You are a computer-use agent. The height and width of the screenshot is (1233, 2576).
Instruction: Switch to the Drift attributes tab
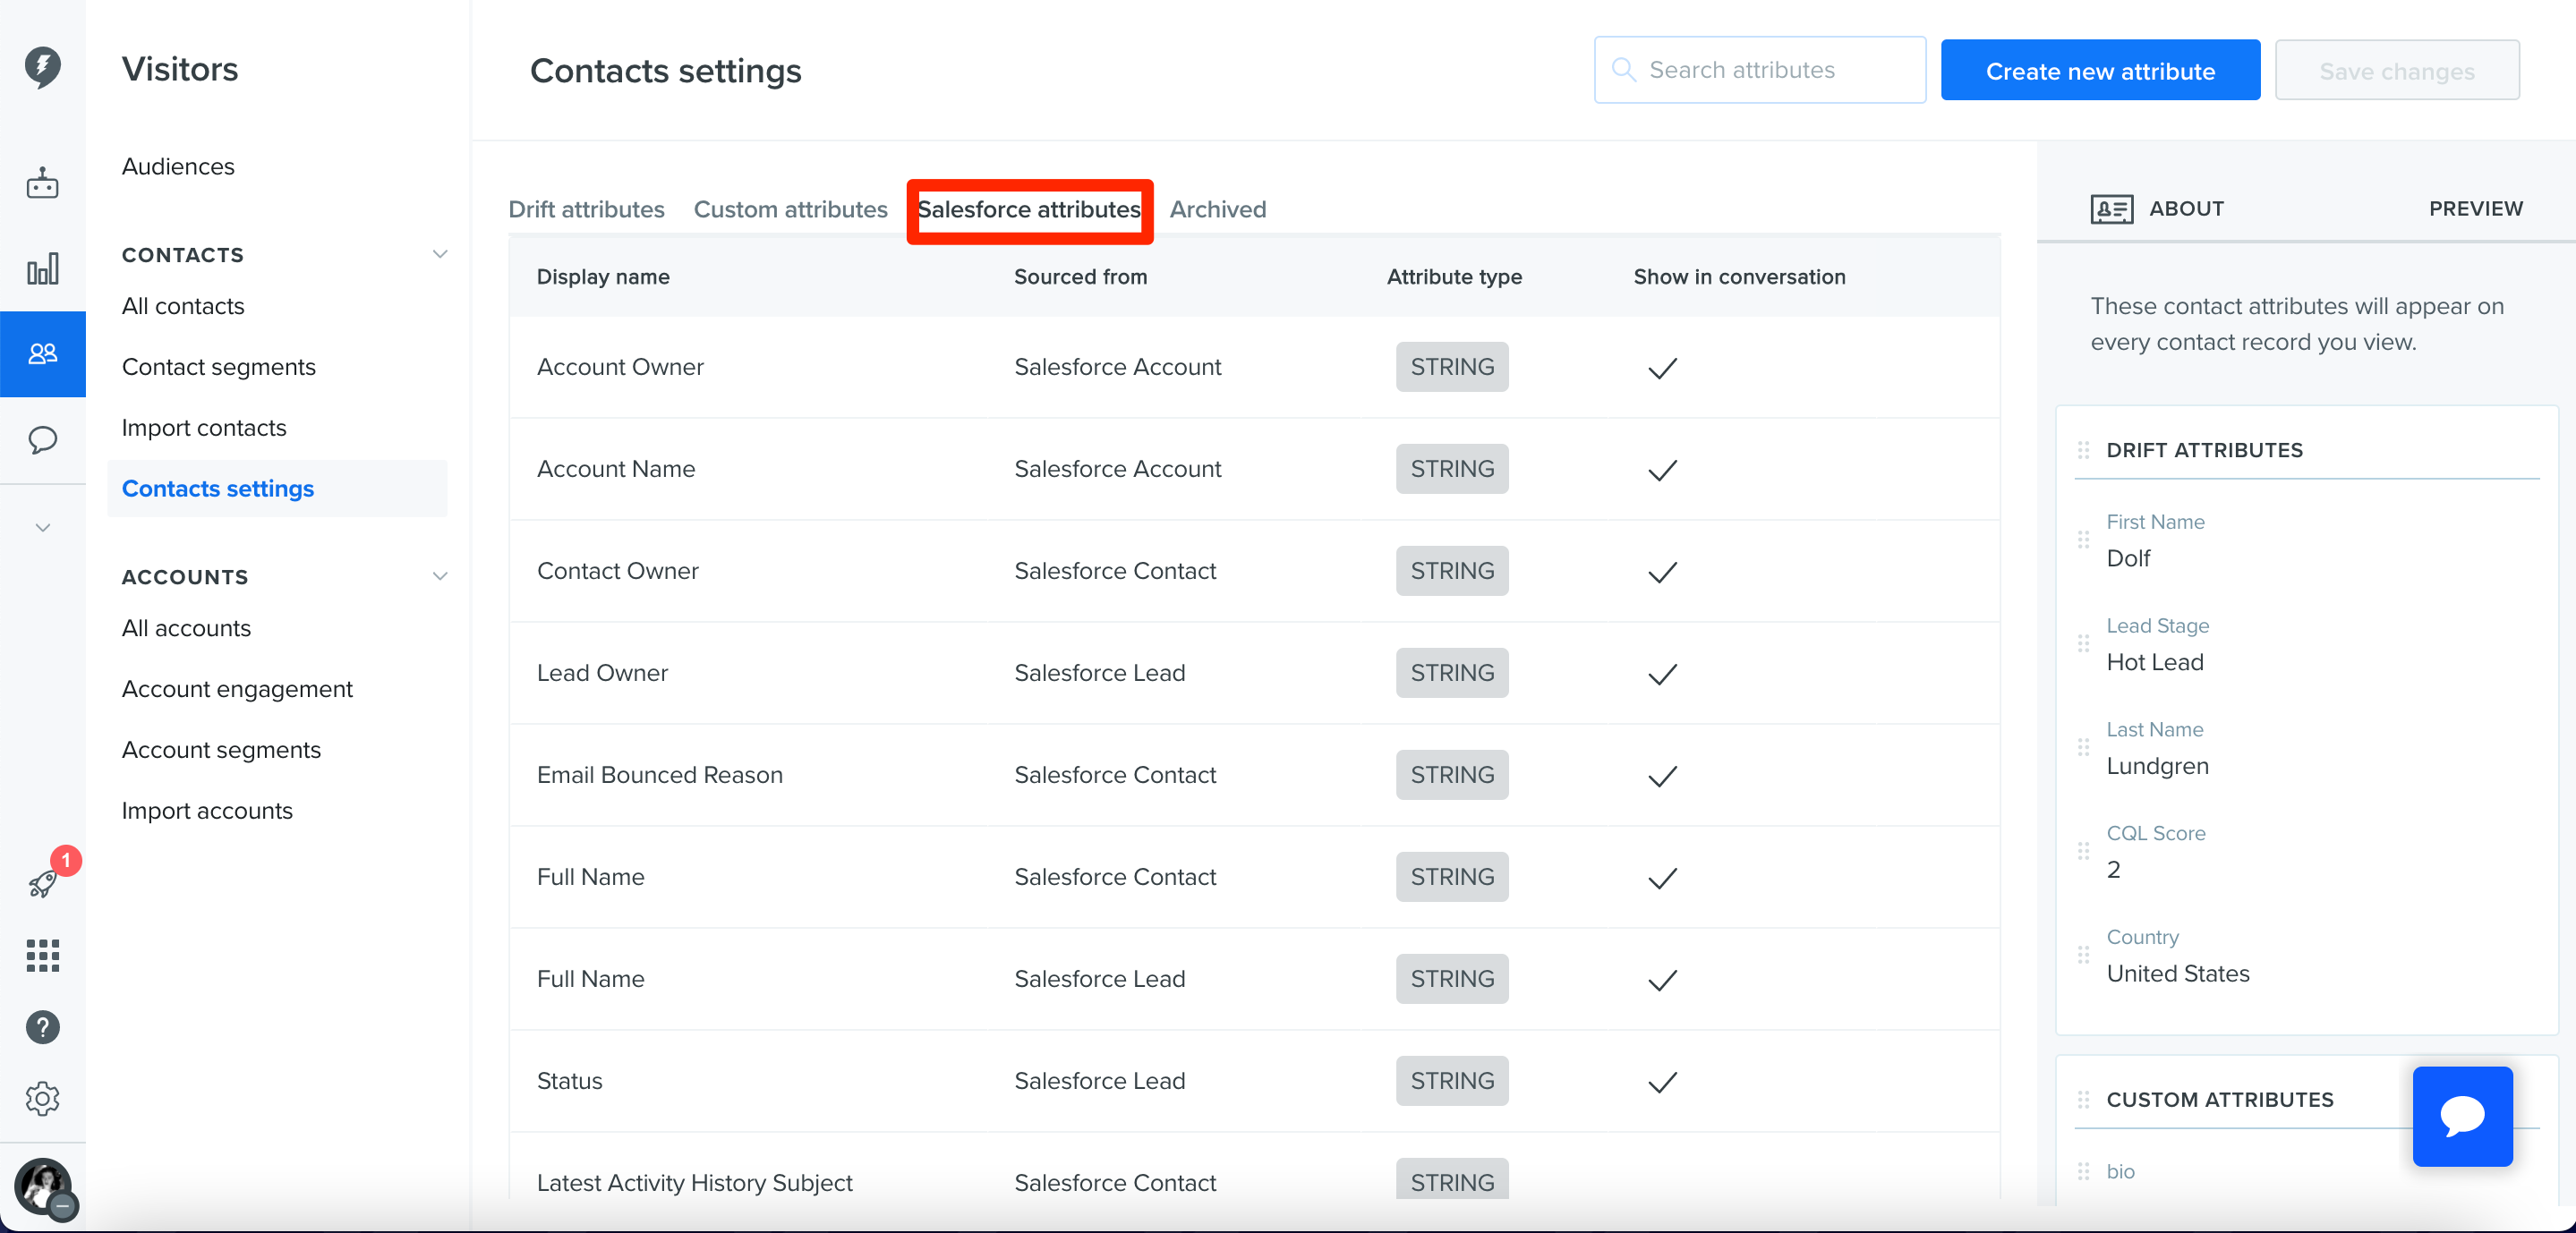coord(586,209)
